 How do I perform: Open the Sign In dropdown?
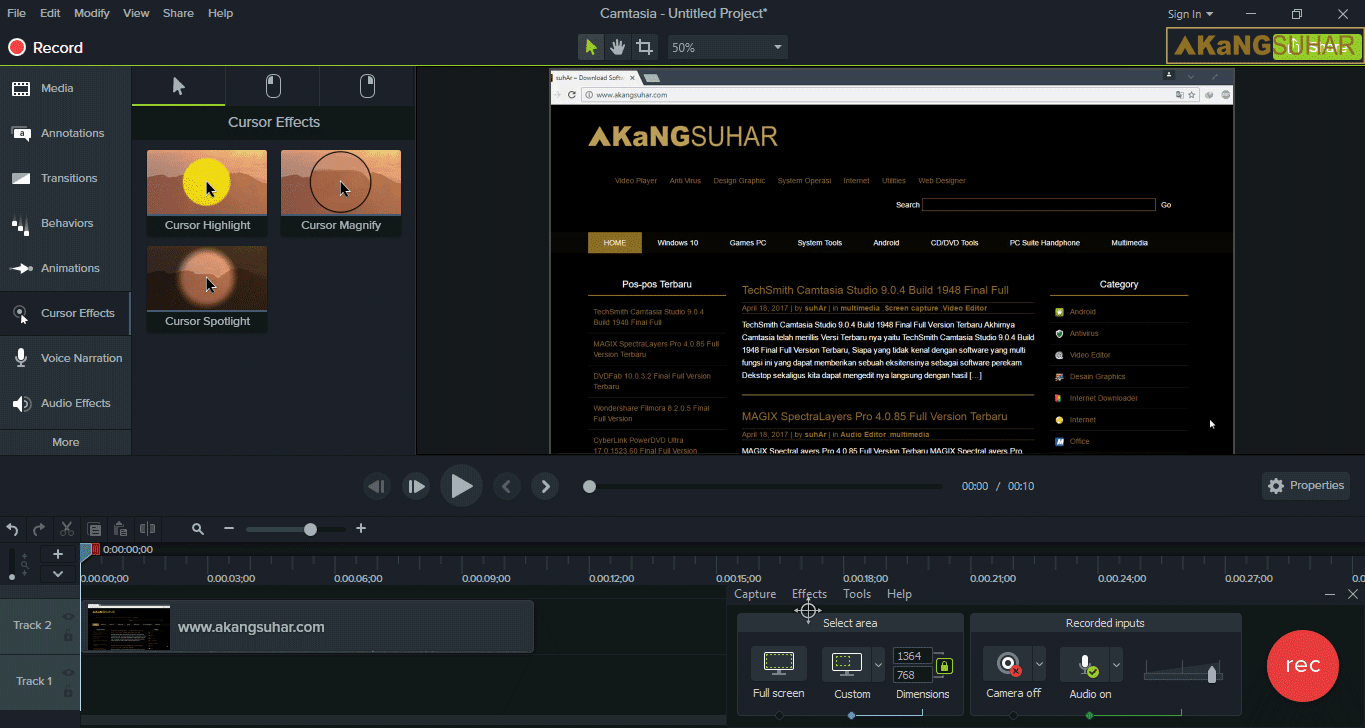tap(1190, 14)
